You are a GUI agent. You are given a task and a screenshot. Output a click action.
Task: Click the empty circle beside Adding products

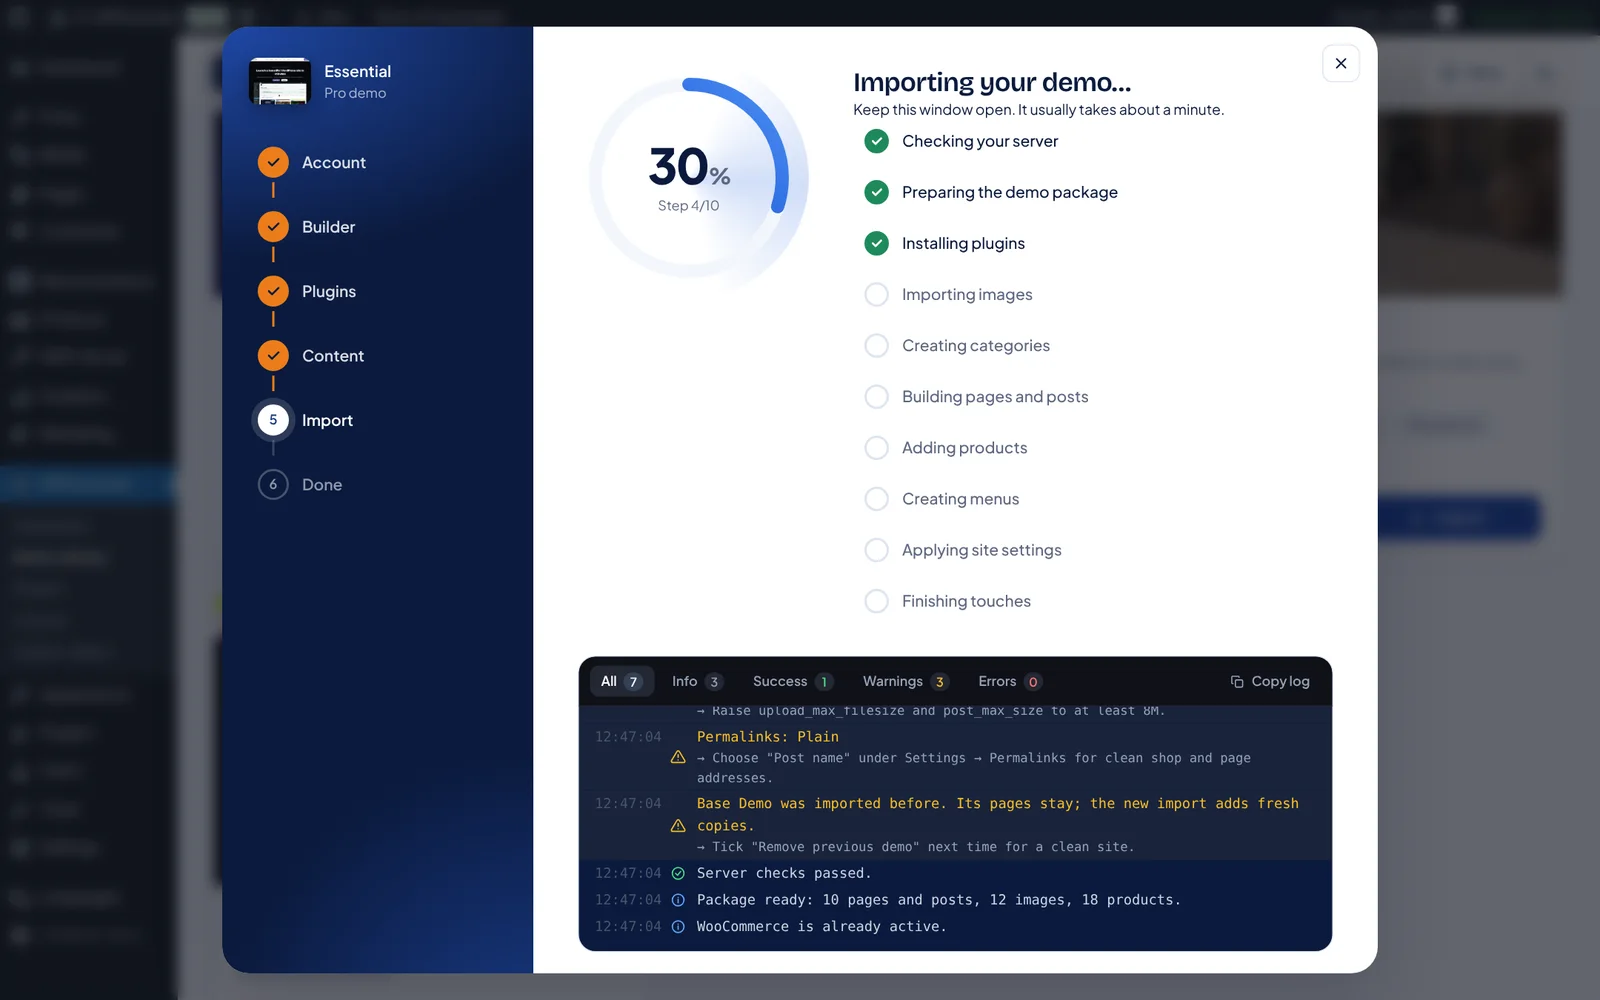tap(876, 448)
